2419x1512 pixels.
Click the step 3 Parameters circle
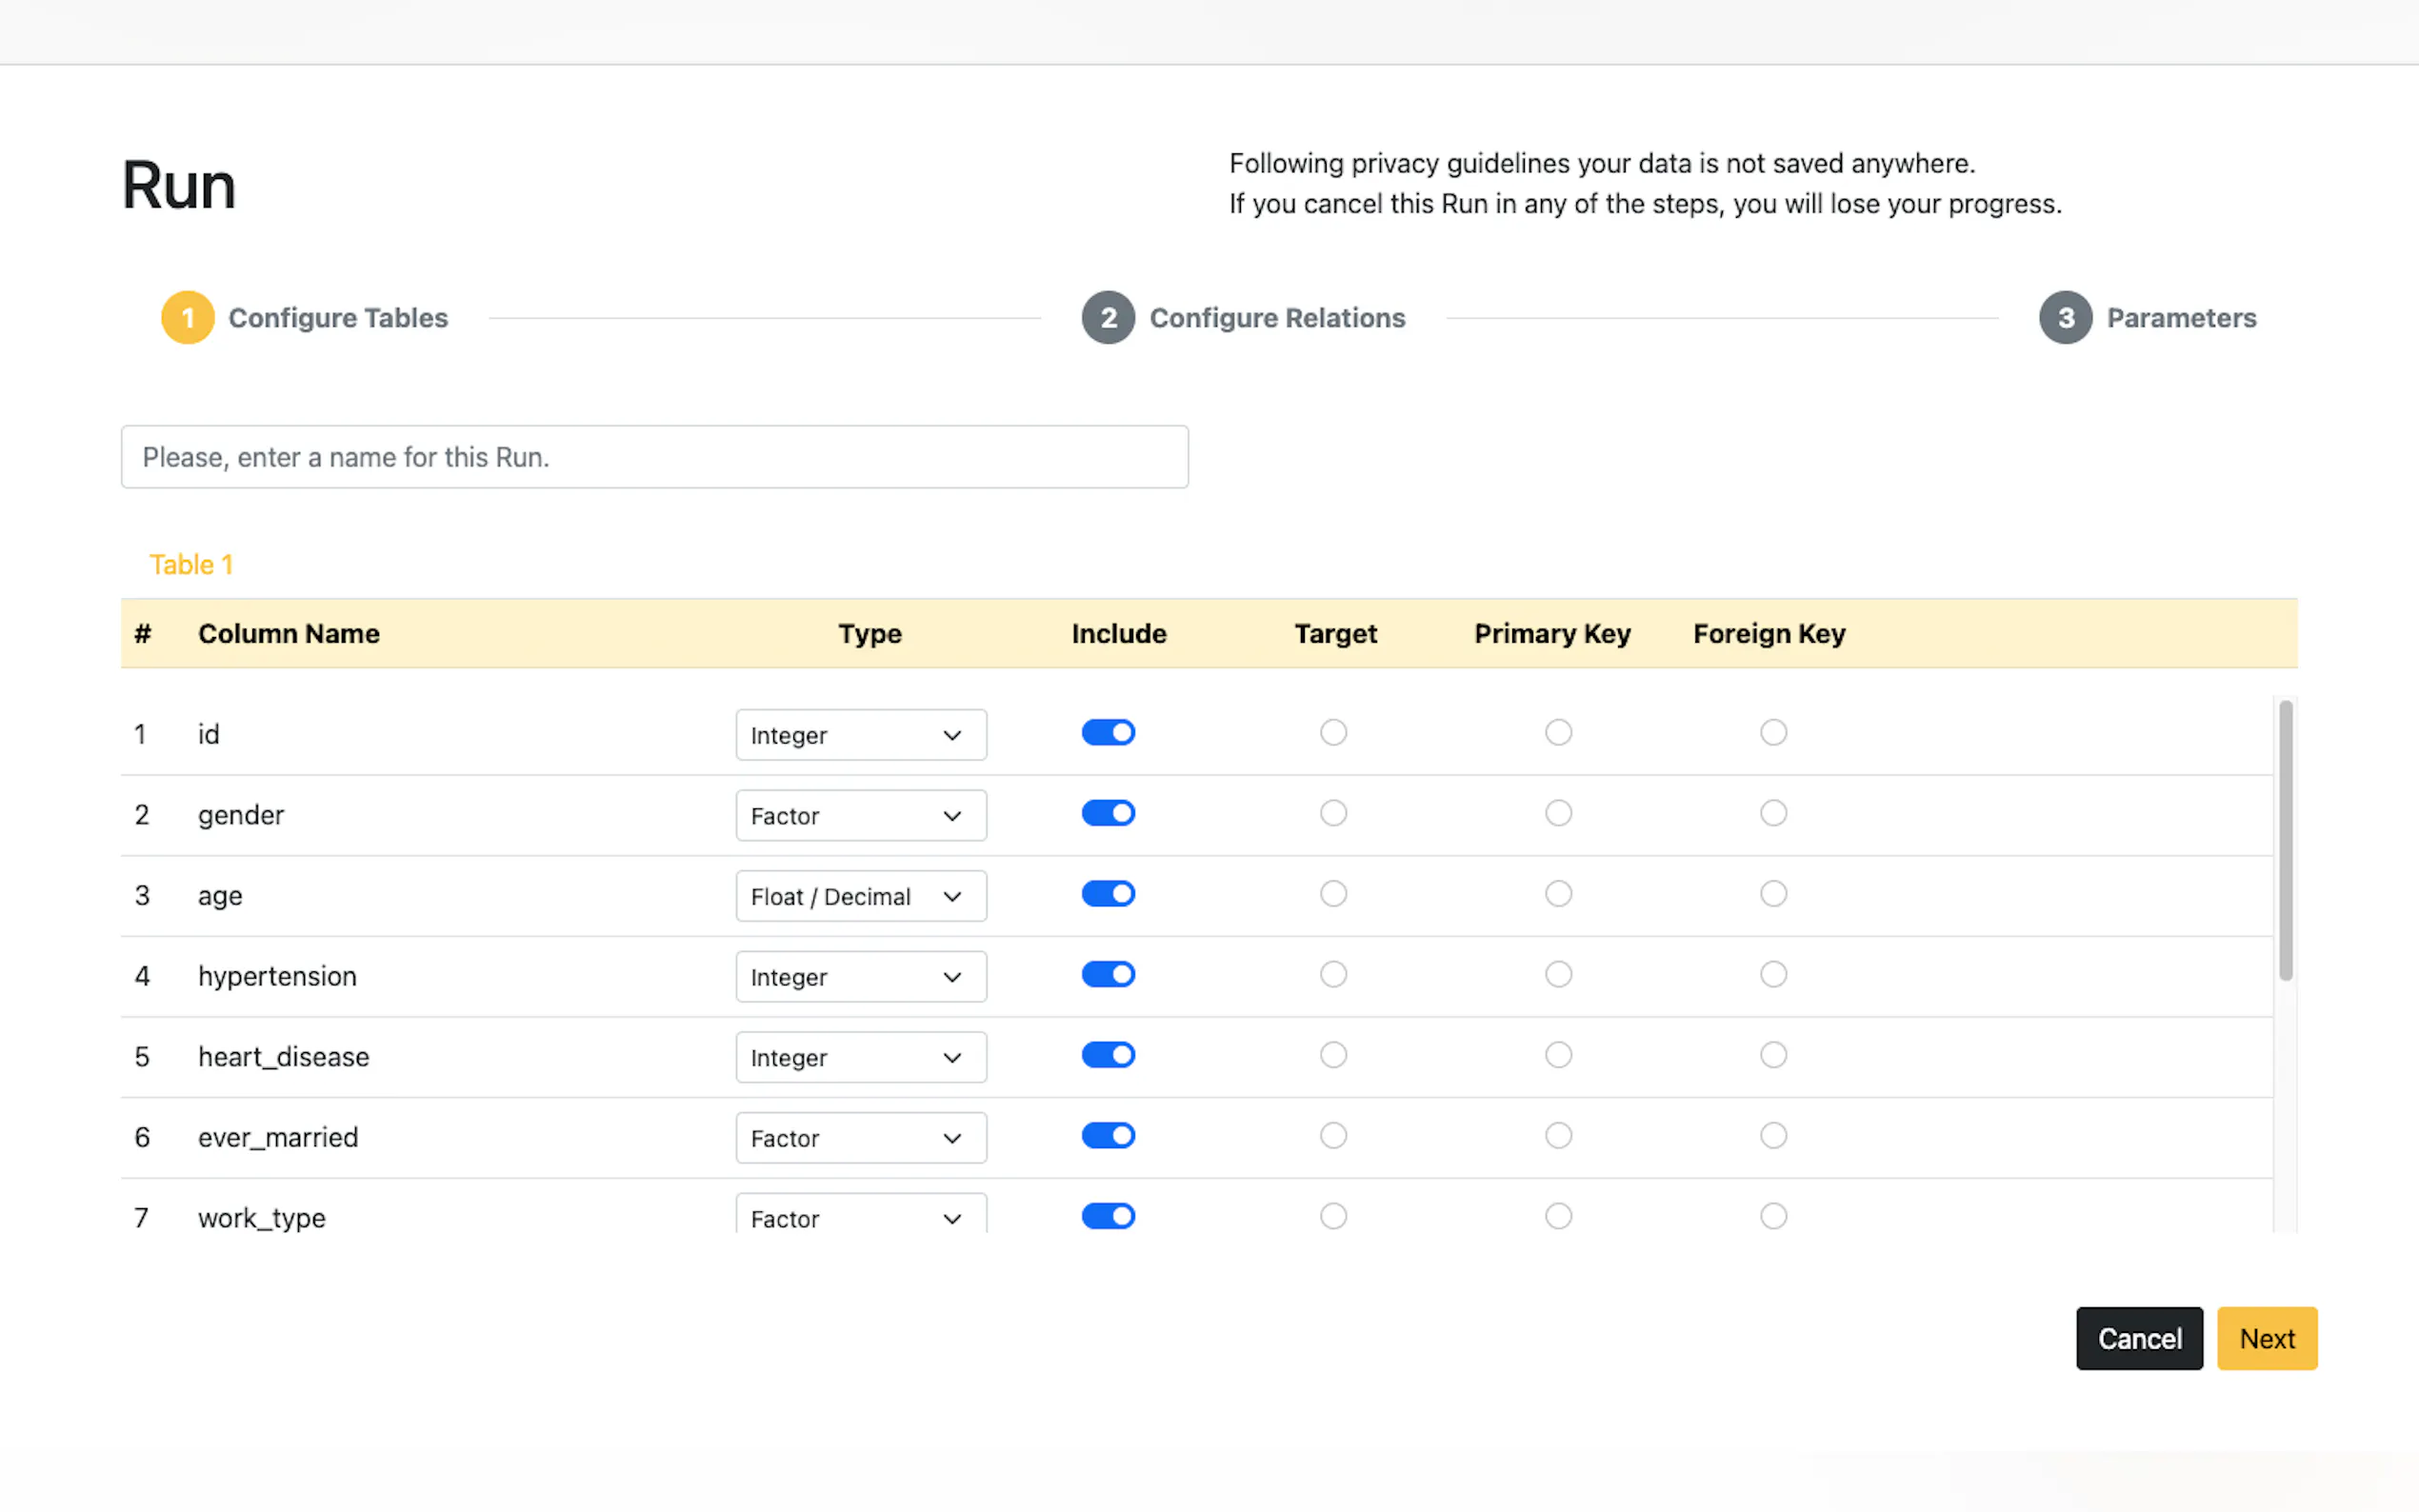[x=2065, y=318]
